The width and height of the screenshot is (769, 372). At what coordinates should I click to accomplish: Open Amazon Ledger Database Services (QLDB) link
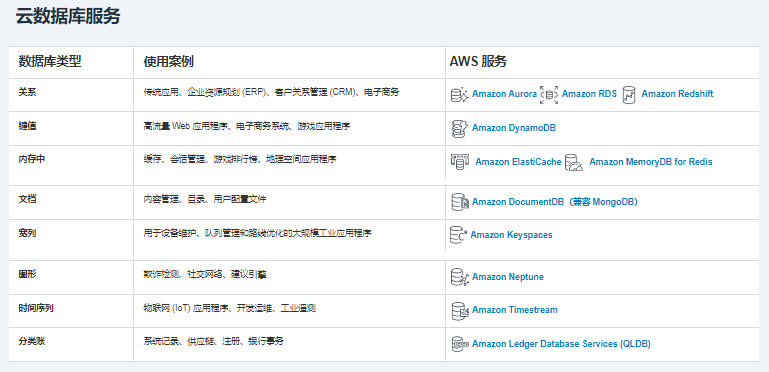tap(561, 344)
